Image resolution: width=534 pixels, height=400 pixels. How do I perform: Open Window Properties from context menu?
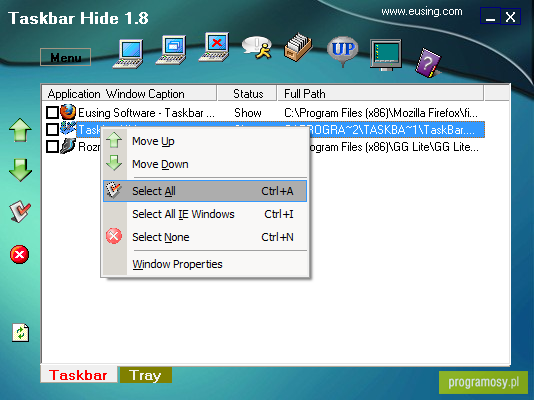point(205,264)
